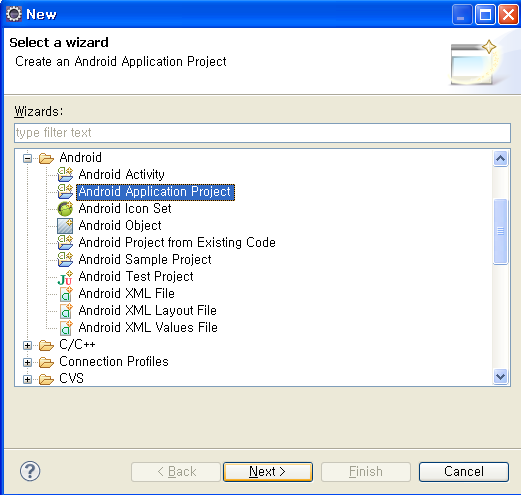Minimize the New dialog window
Screen dimensions: 521x495
point(462,15)
